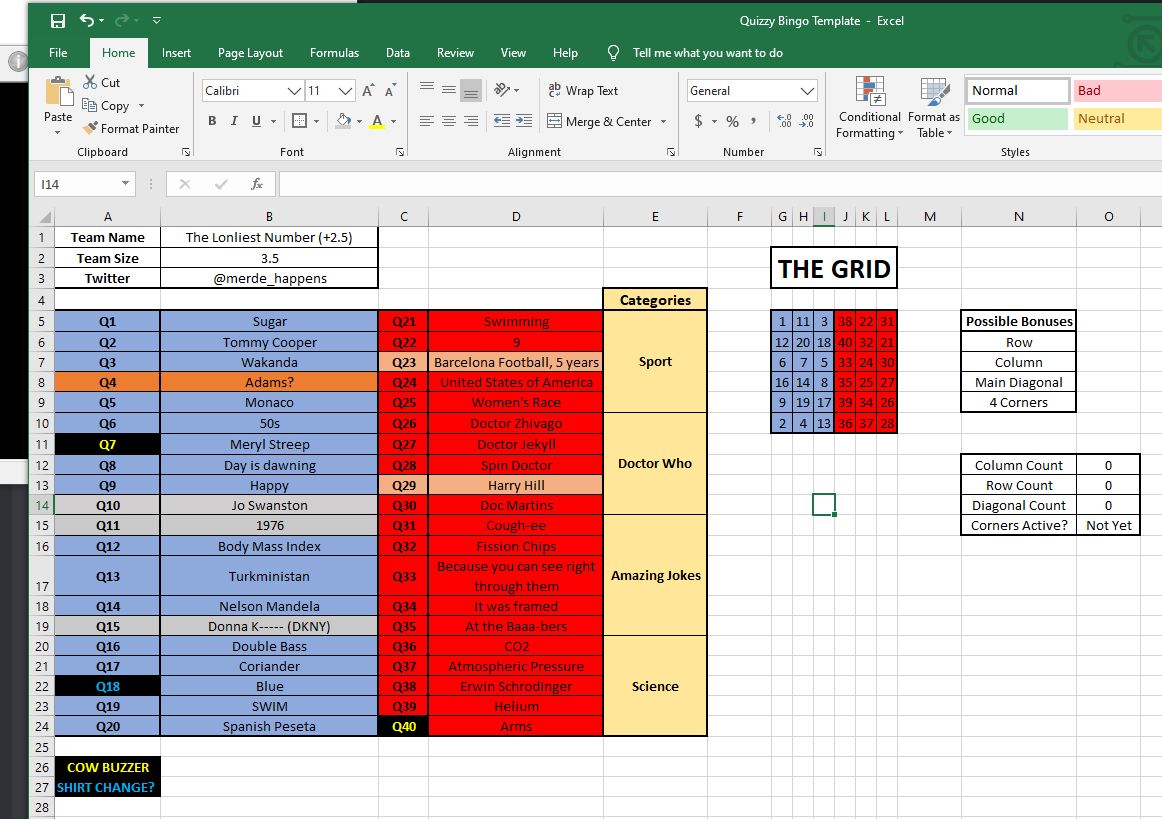
Task: Open Font dialog launcher
Action: tap(400, 152)
